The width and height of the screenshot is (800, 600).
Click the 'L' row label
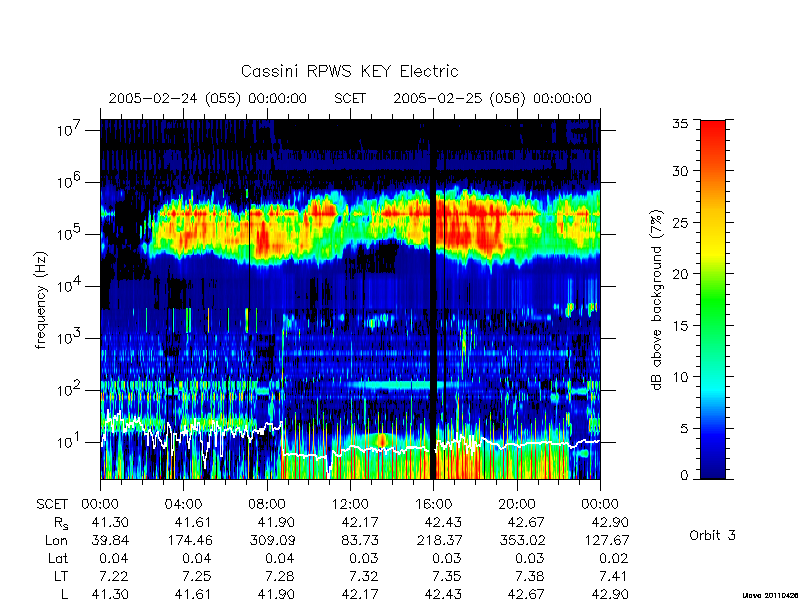point(64,594)
